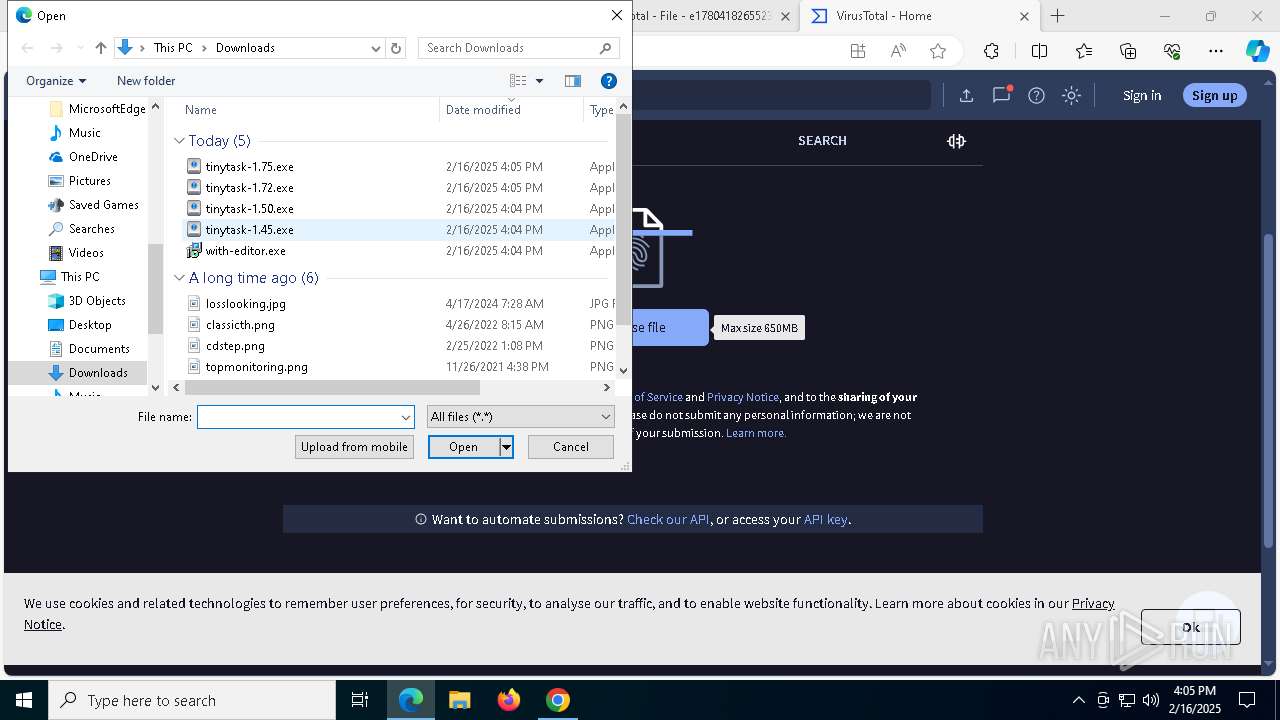1280x720 pixels.
Task: Open Edge Collections icon
Action: tap(1128, 52)
